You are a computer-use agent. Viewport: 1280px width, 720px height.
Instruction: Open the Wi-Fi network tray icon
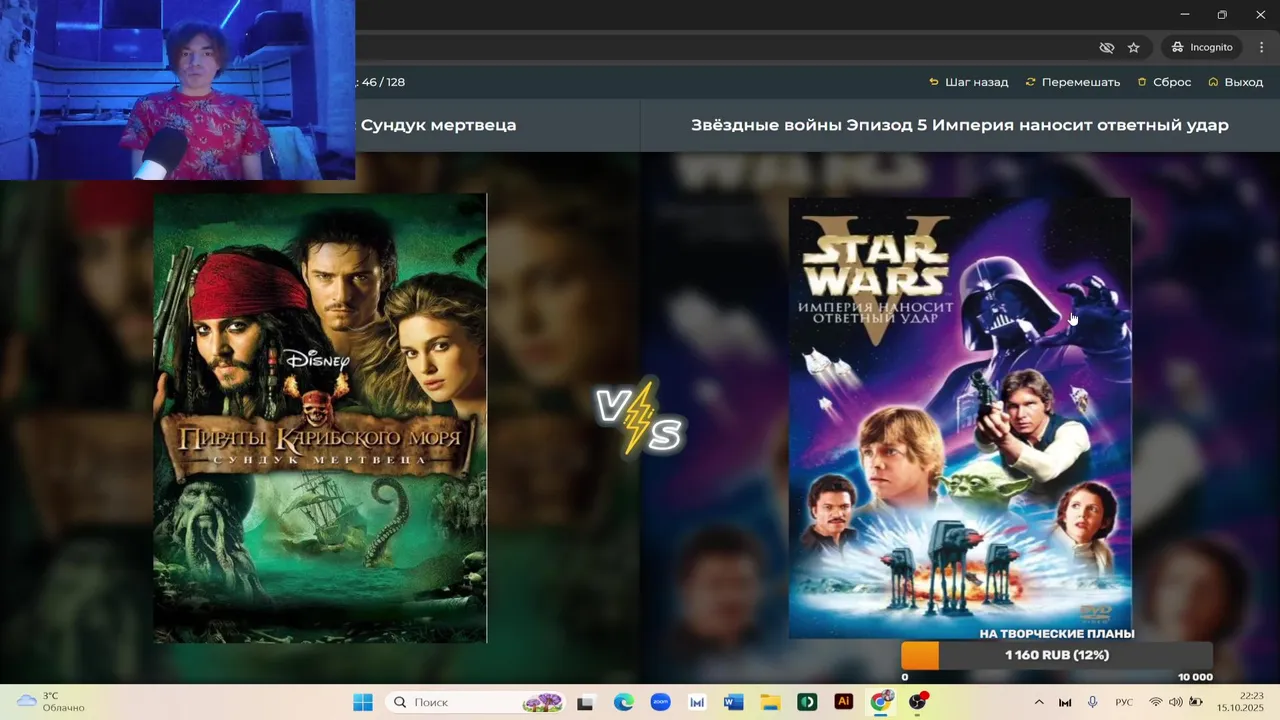(1156, 702)
